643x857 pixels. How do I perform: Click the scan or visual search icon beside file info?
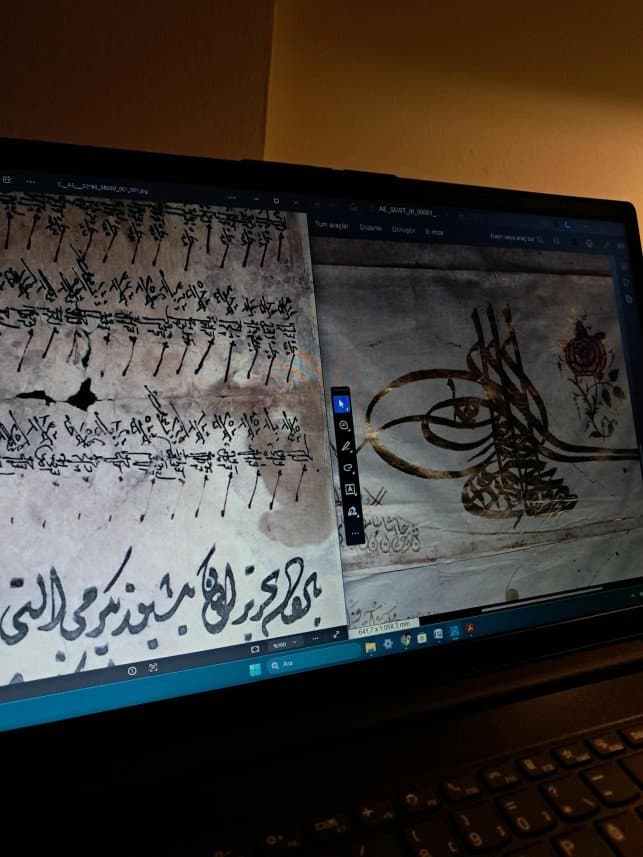(x=153, y=668)
